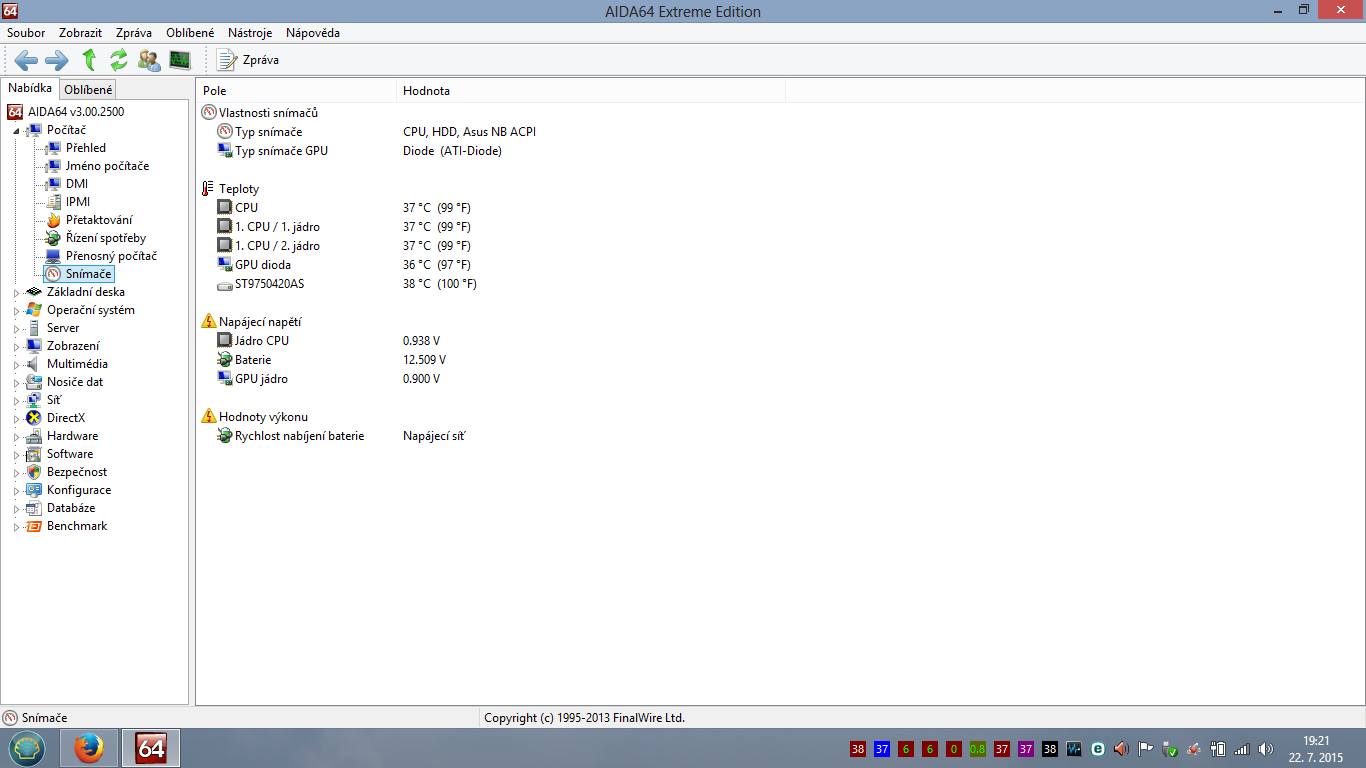
Task: Open the Zpráva menu in menu bar
Action: coord(134,33)
